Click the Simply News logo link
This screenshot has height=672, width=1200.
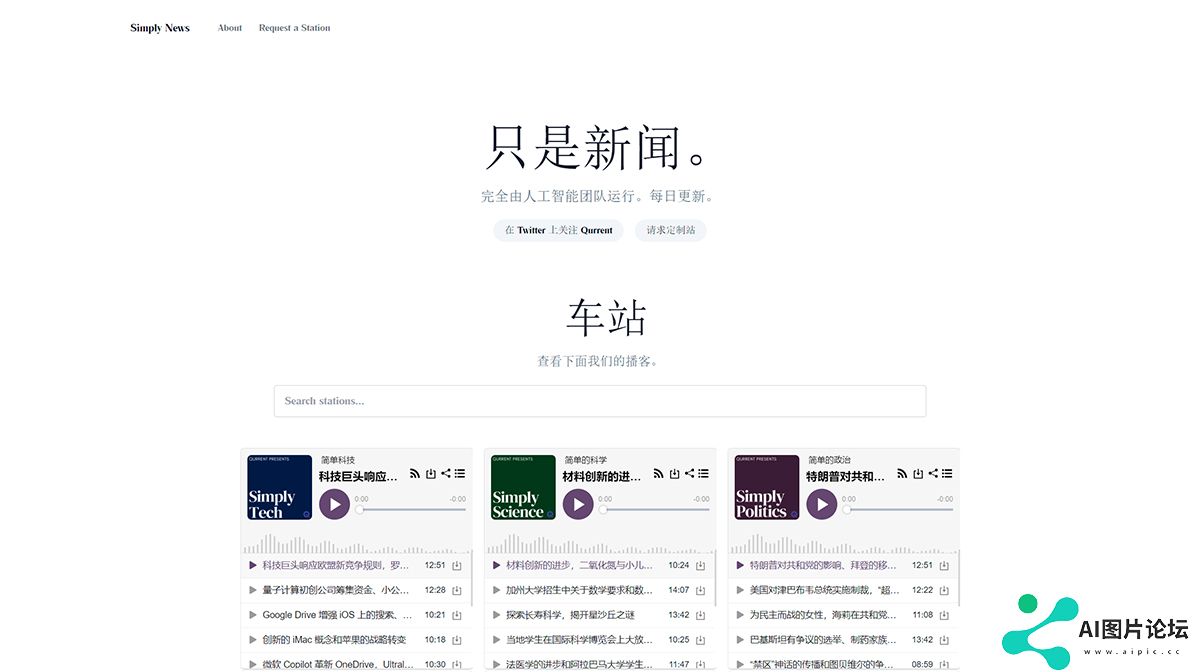[160, 28]
